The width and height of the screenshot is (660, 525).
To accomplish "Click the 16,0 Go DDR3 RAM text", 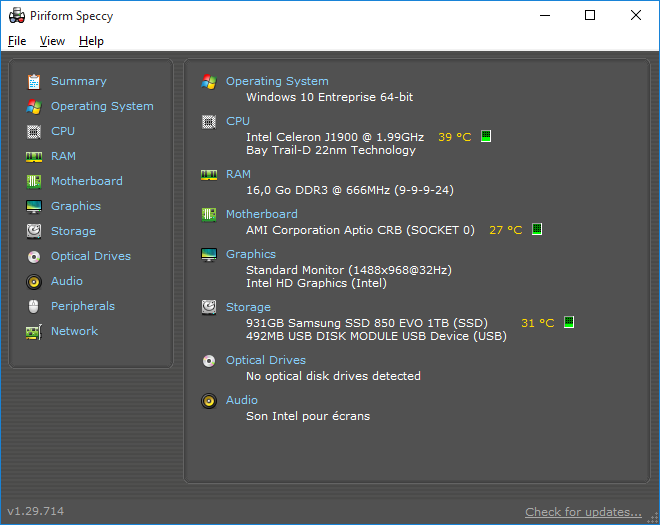I will tap(350, 190).
